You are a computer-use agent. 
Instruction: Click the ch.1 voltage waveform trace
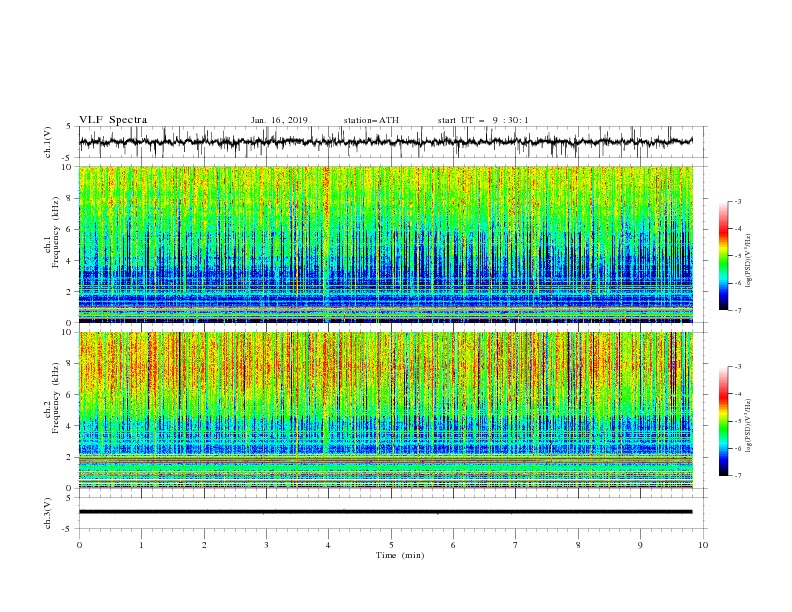[x=386, y=142]
